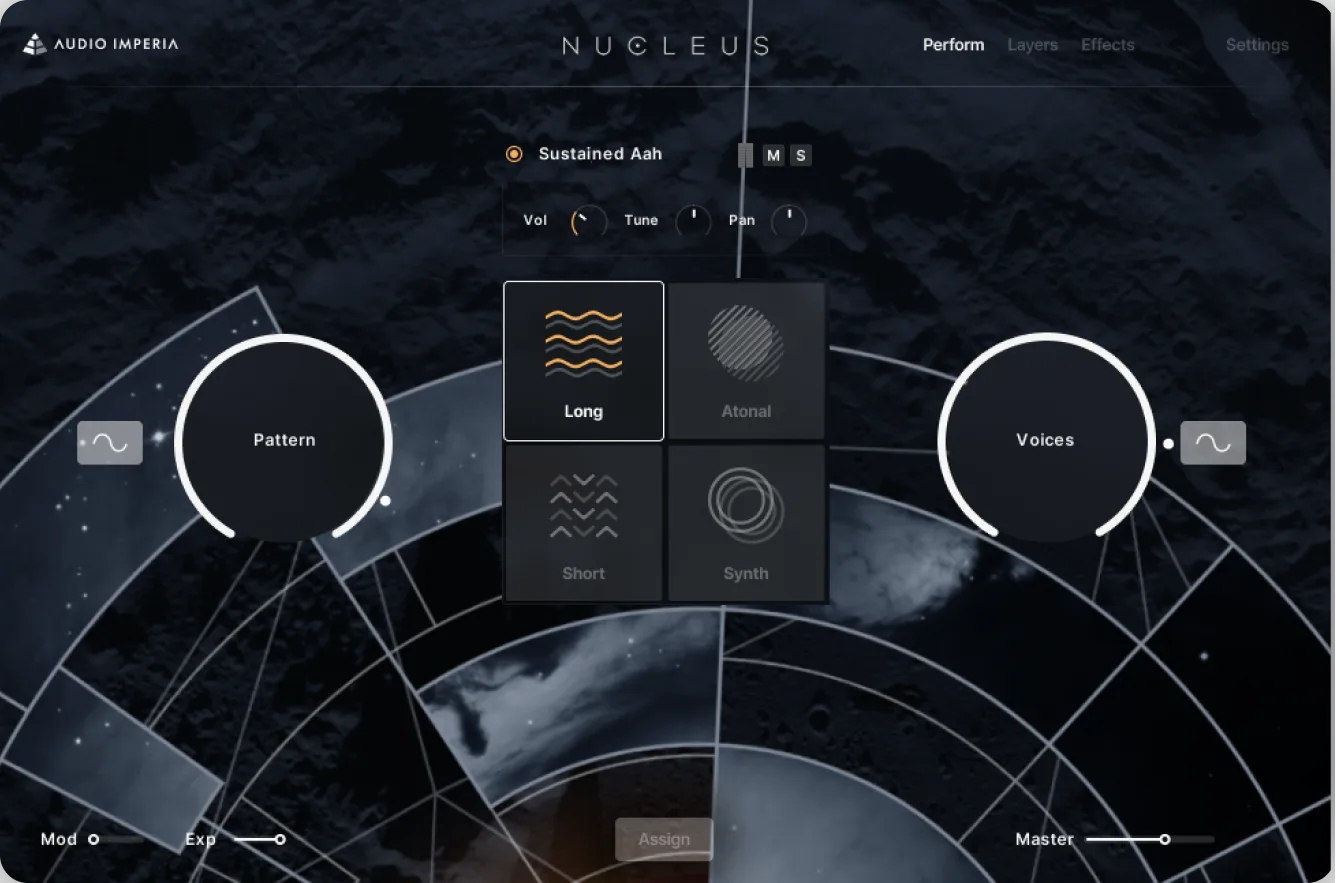Click the sine wave icon beside Pattern
The image size is (1336, 883).
tap(110, 443)
